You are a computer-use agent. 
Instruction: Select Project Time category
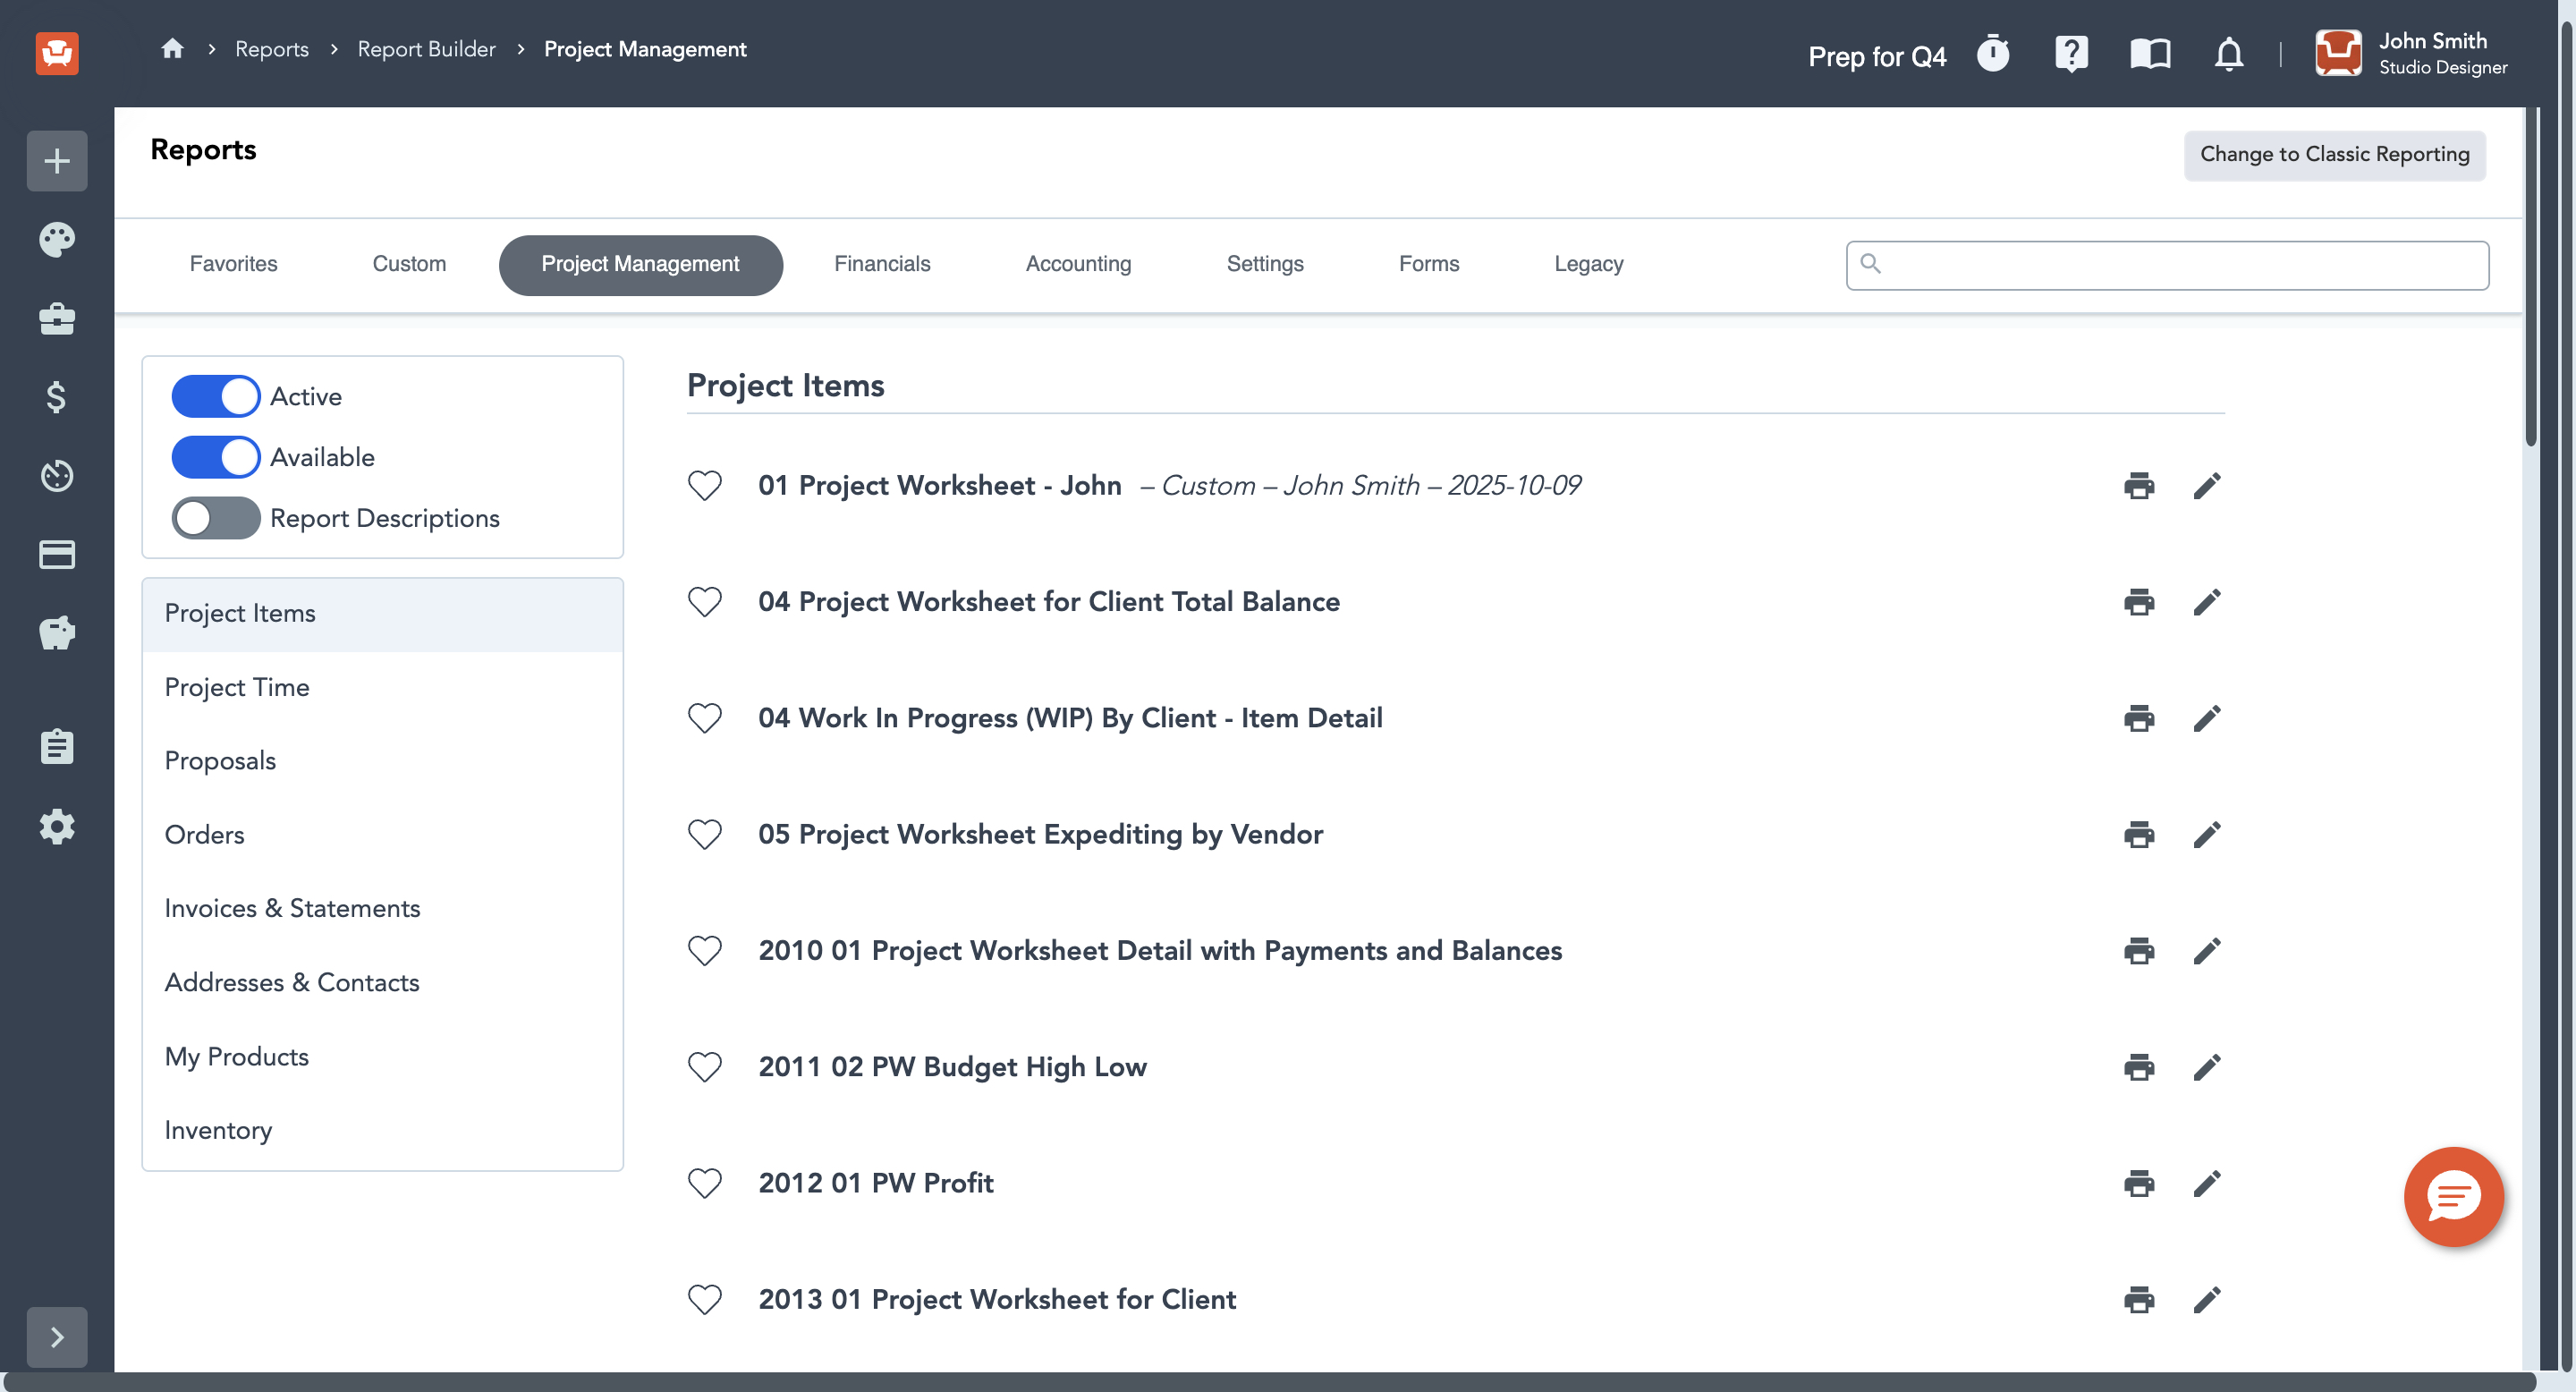(382, 687)
